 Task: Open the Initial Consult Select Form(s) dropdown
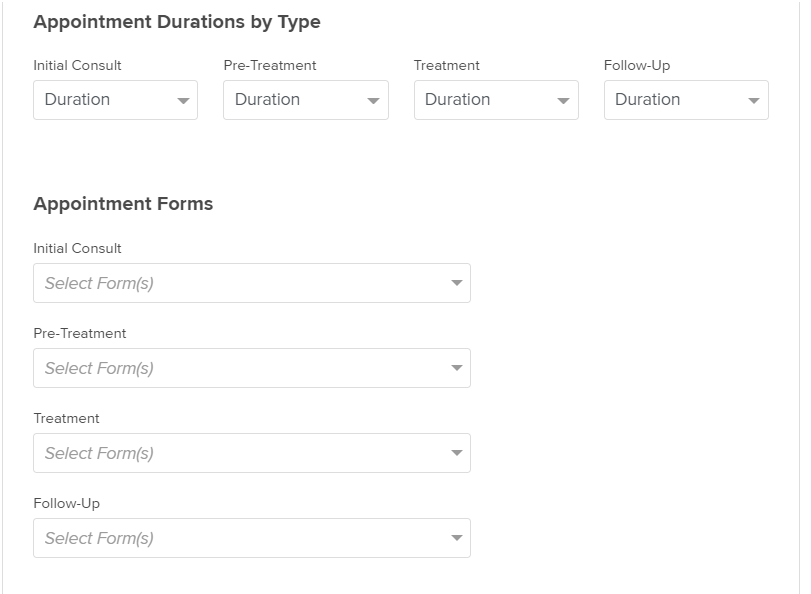point(252,283)
